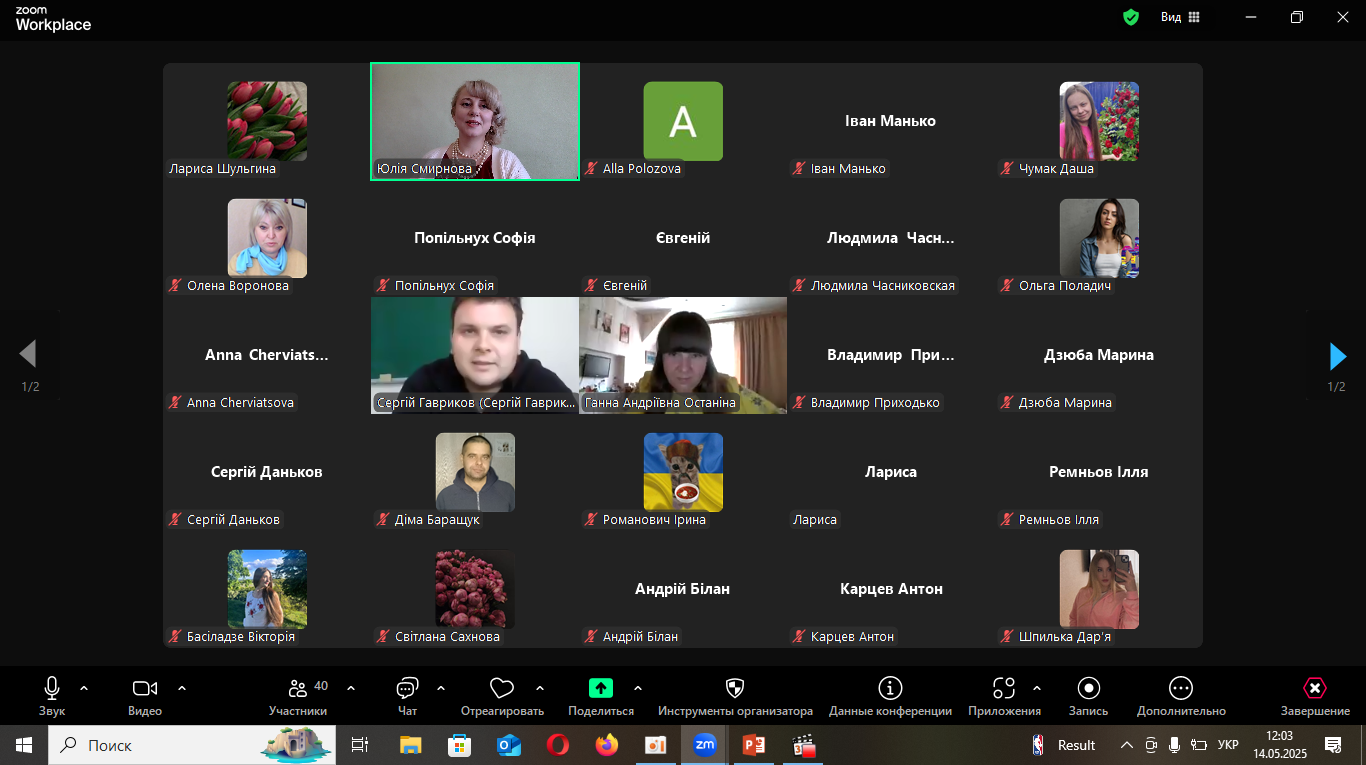Image resolution: width=1366 pixels, height=765 pixels.
Task: Open the Чат chat panel
Action: (x=407, y=689)
